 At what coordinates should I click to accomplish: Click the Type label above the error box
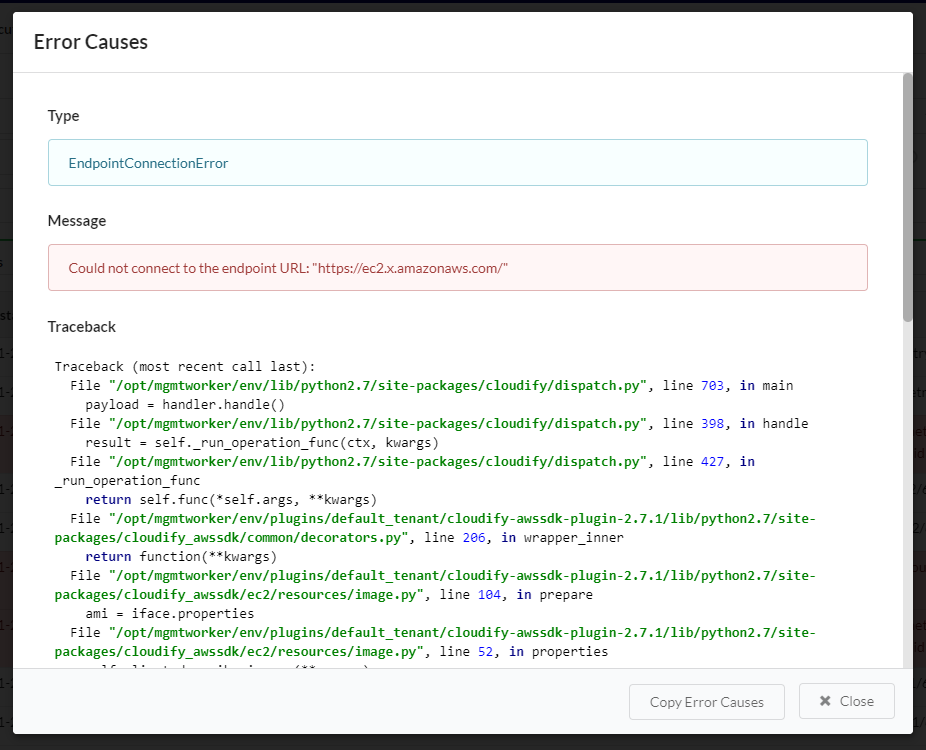tap(63, 116)
